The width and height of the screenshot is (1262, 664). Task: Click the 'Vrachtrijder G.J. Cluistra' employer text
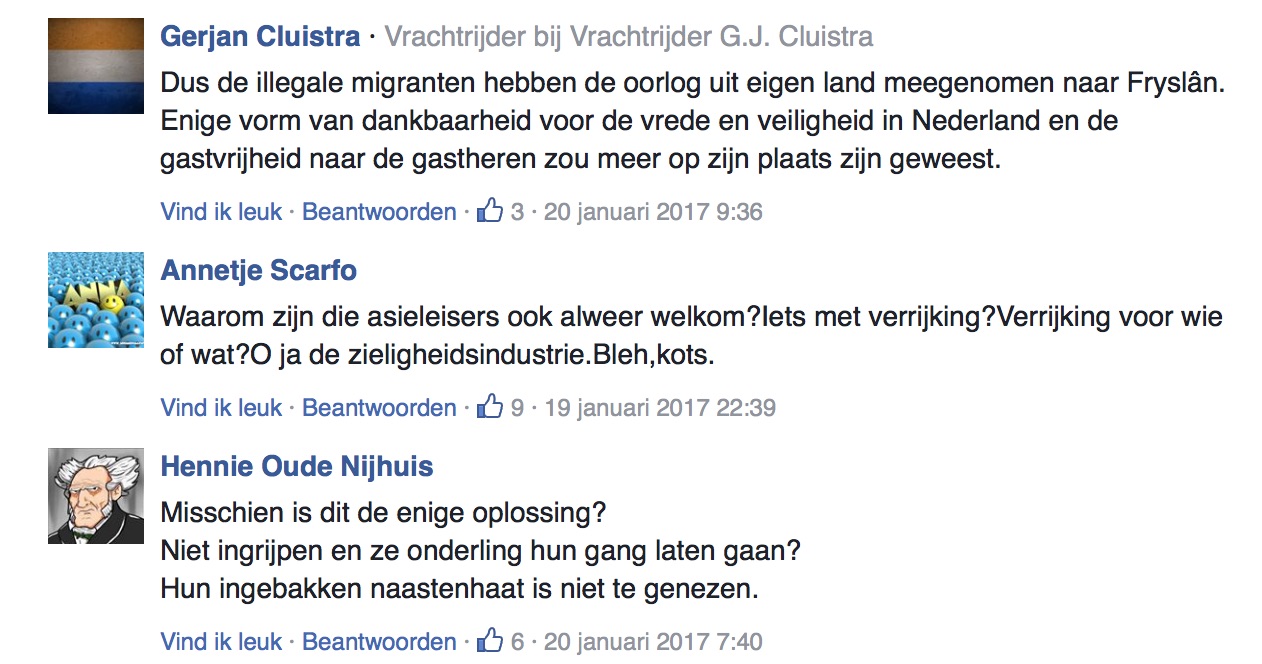(721, 37)
